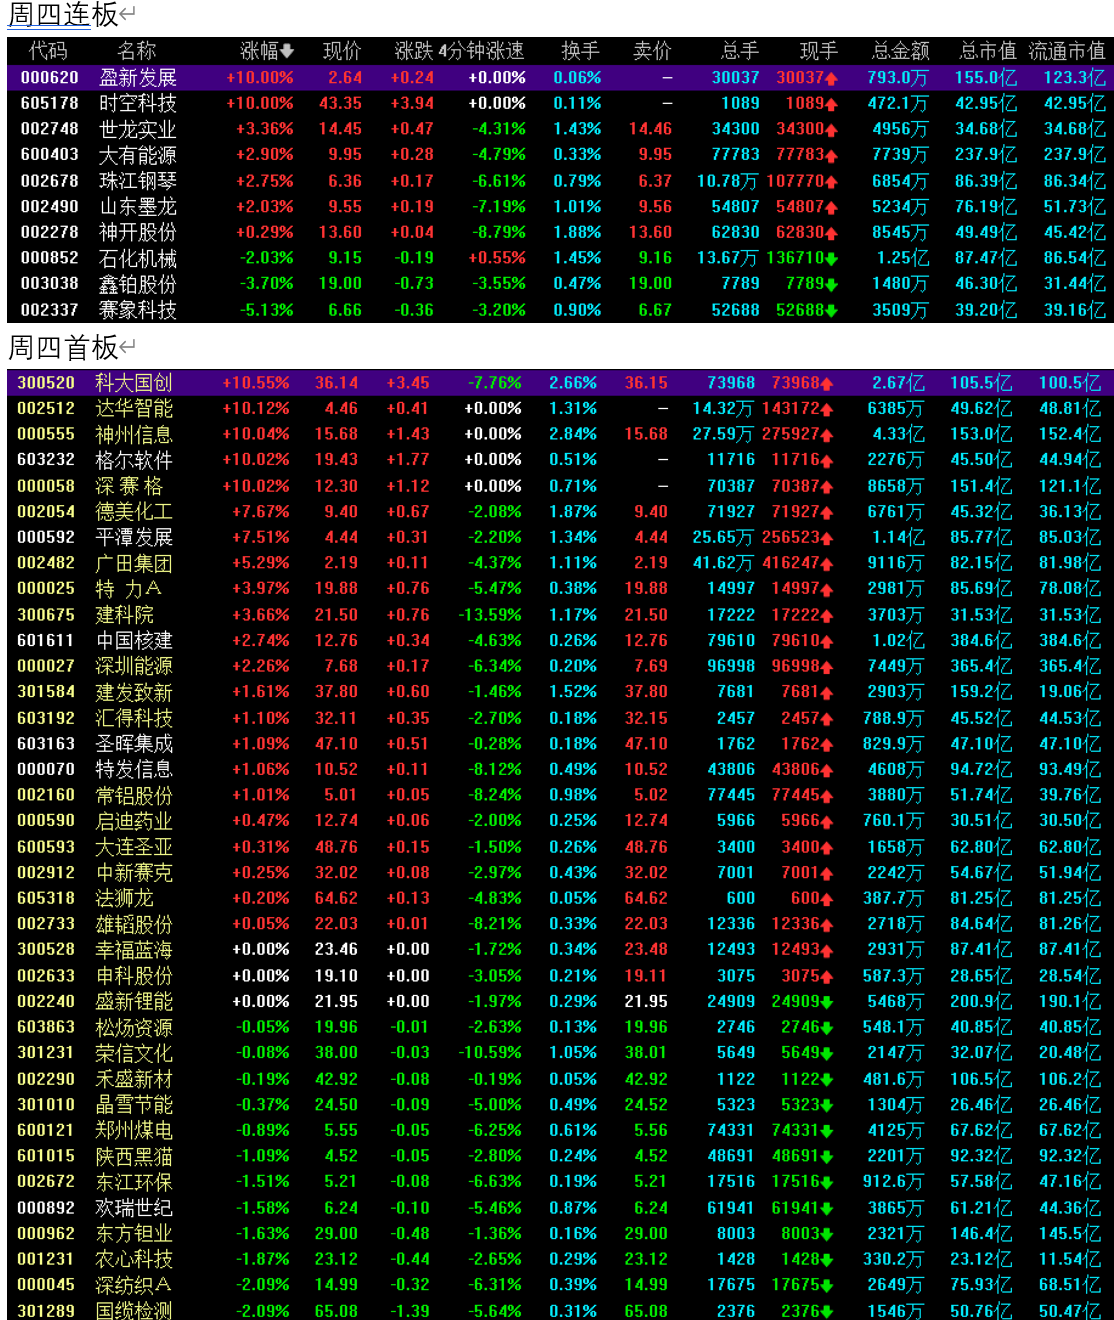Select stock row 格尔软件
The image size is (1114, 1320).
[559, 460]
